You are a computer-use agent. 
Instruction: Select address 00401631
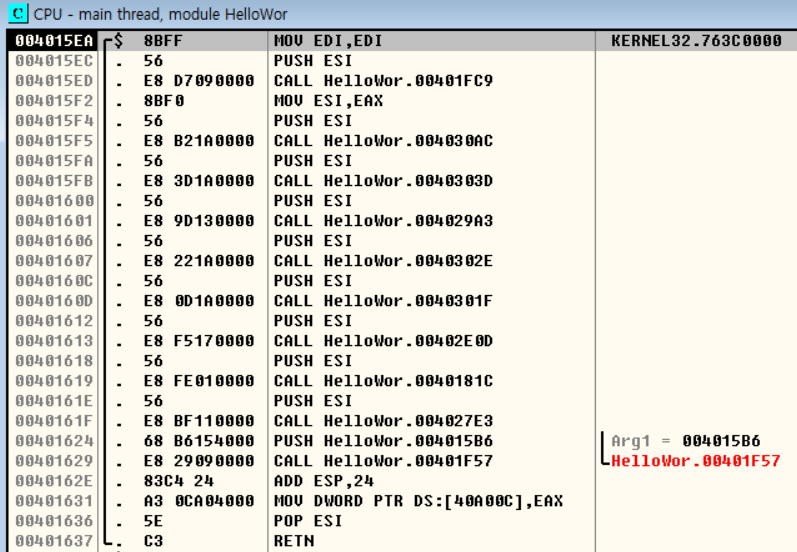tap(54, 501)
